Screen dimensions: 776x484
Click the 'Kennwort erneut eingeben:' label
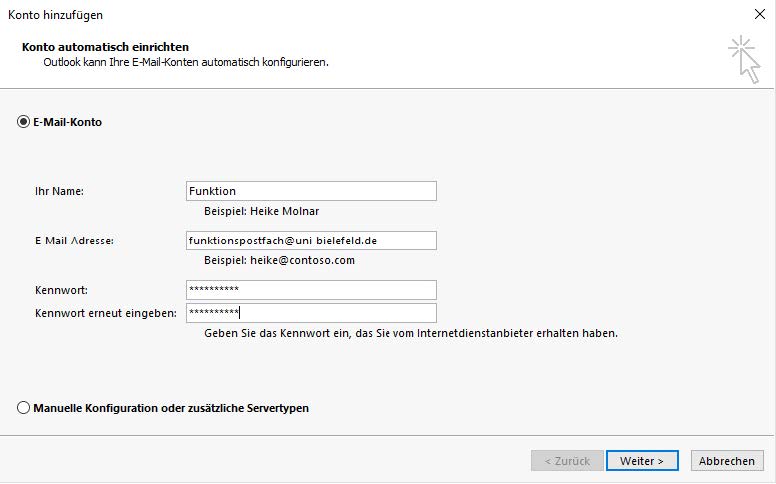pos(105,313)
